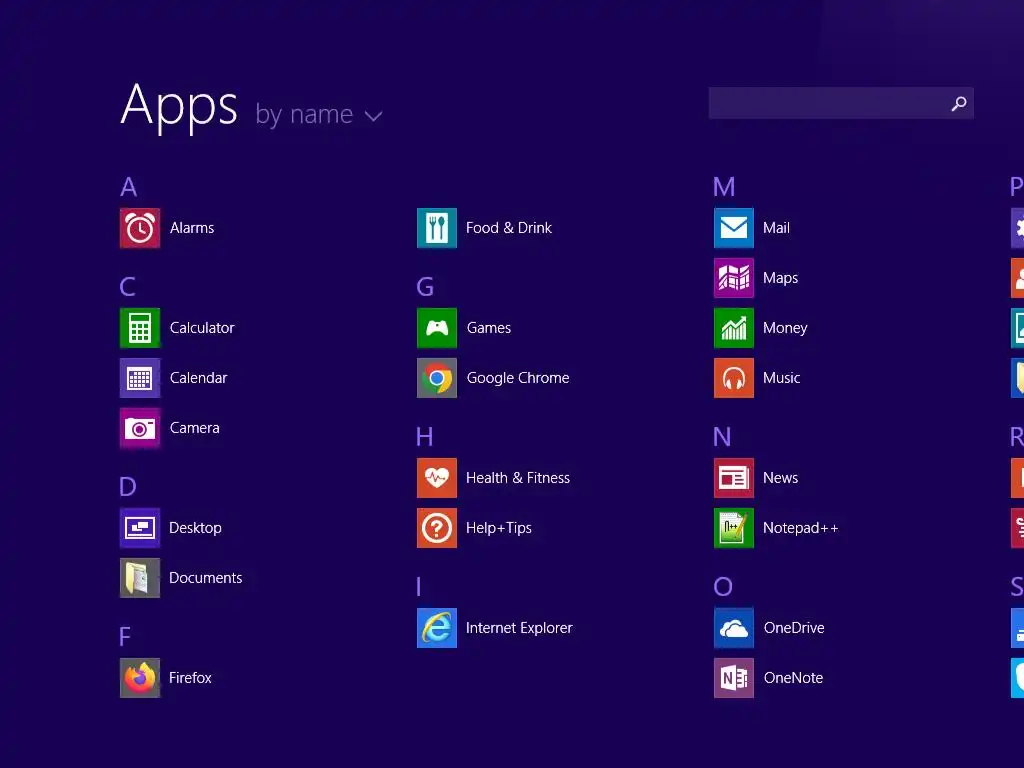Click the 'Maps' label text
Viewport: 1024px width, 768px height.
point(780,278)
